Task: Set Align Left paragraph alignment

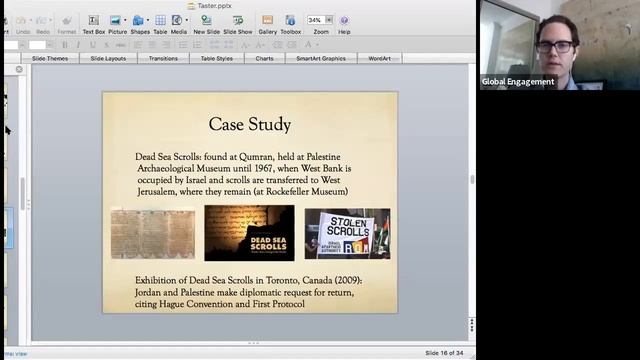Action: click(x=138, y=45)
